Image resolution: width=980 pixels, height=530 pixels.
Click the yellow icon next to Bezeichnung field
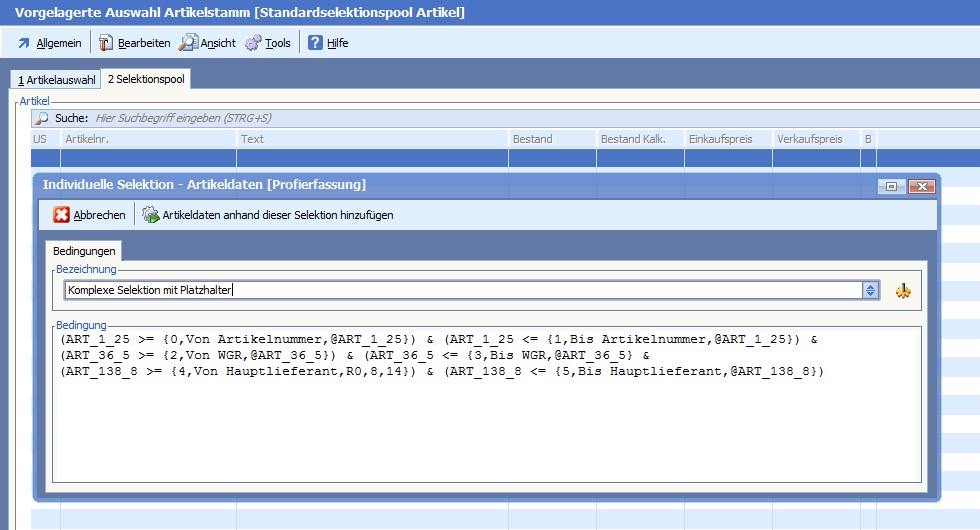tap(903, 290)
